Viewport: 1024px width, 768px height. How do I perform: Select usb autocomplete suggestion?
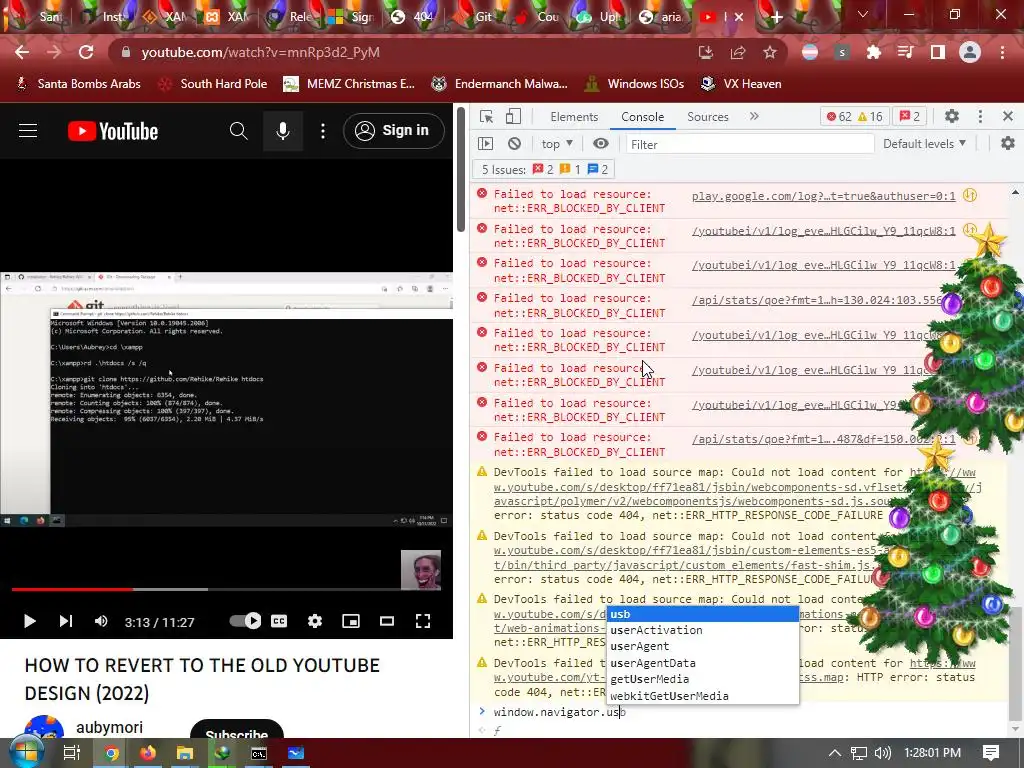click(703, 614)
